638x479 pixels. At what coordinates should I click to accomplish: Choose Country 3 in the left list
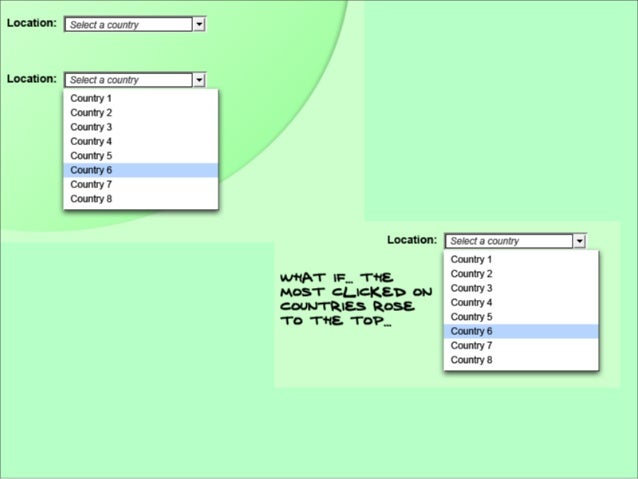141,127
